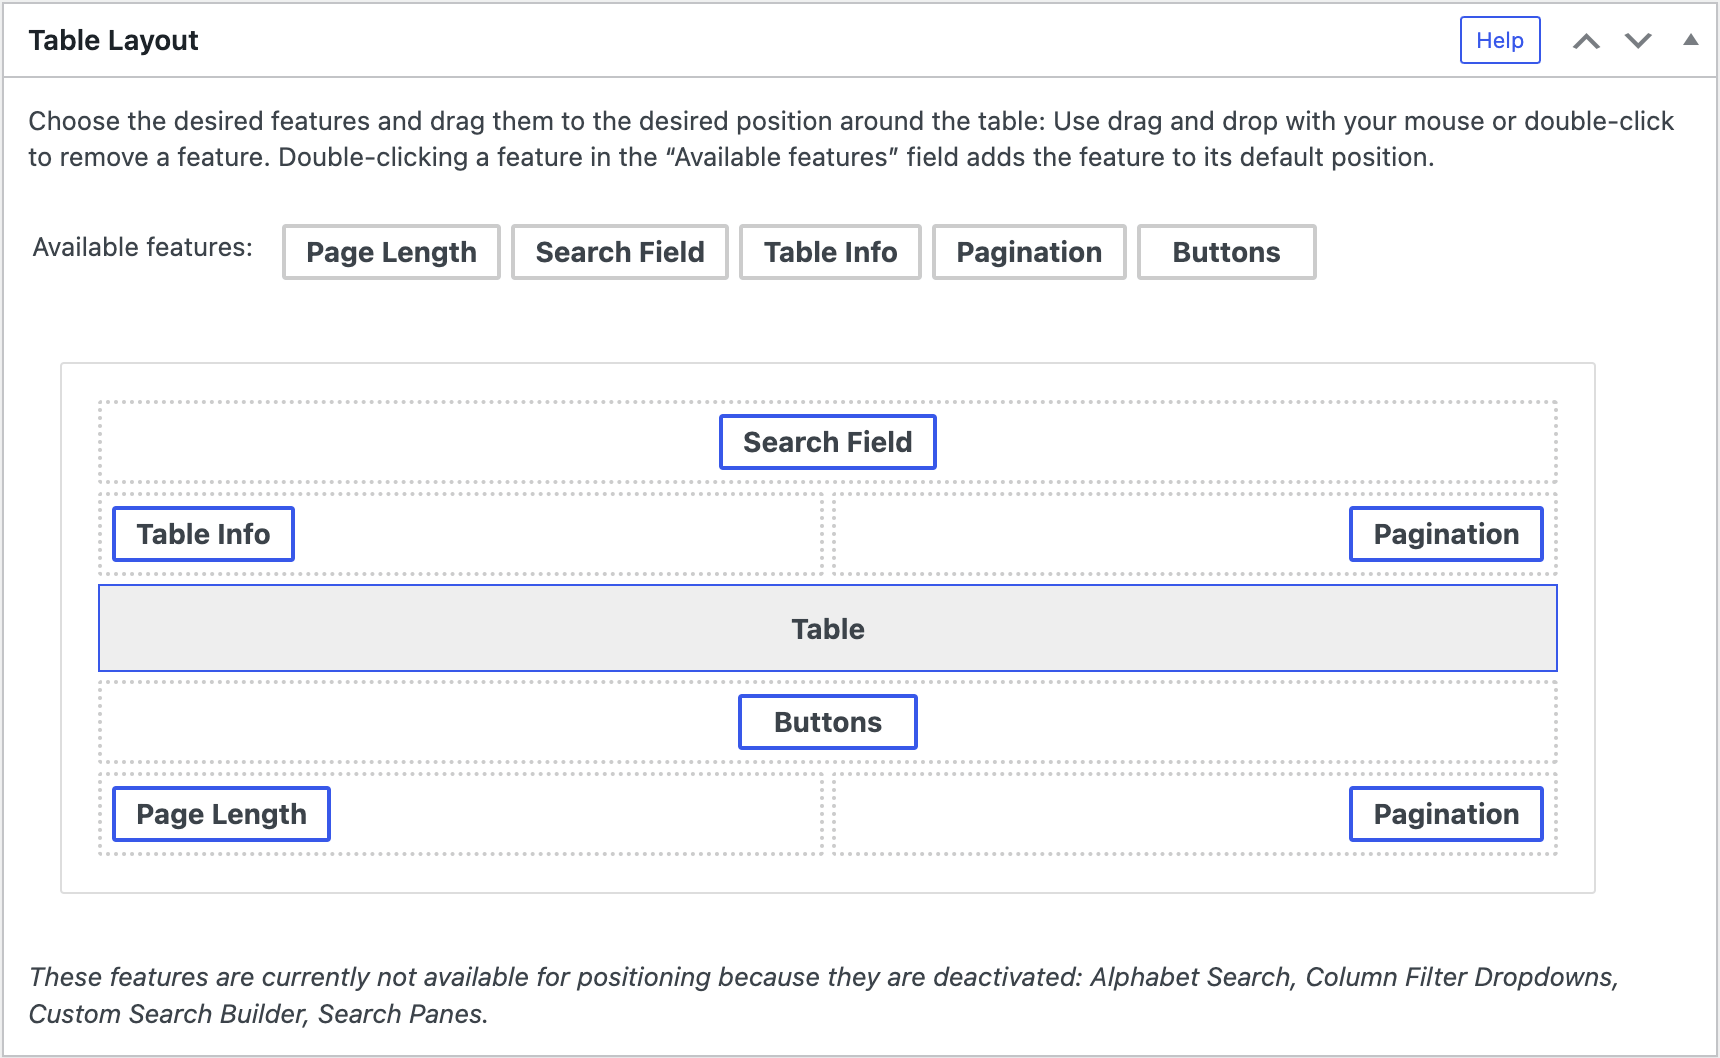1720x1058 pixels.
Task: Move the Table Layout panel down
Action: point(1637,41)
